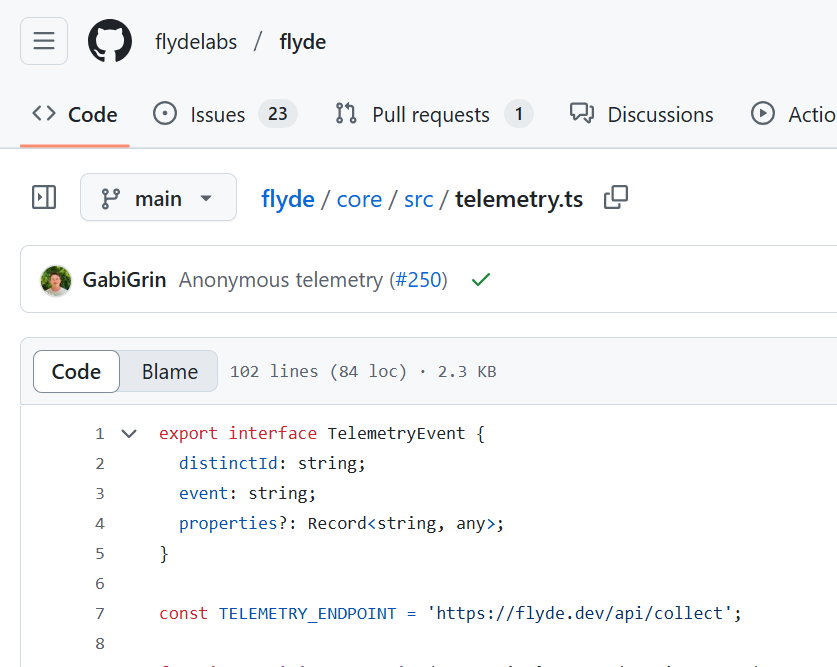
Task: Open the flydelabs organization link
Action: tap(196, 42)
